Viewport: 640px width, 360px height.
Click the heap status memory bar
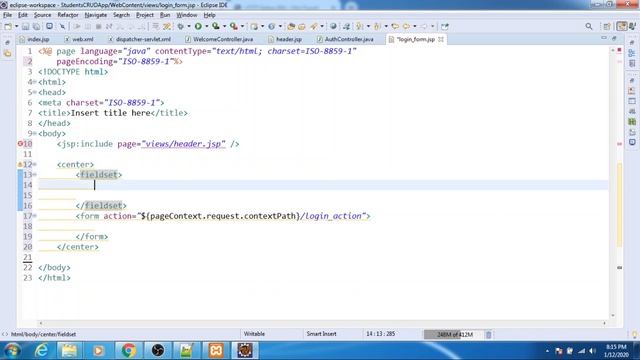454,334
